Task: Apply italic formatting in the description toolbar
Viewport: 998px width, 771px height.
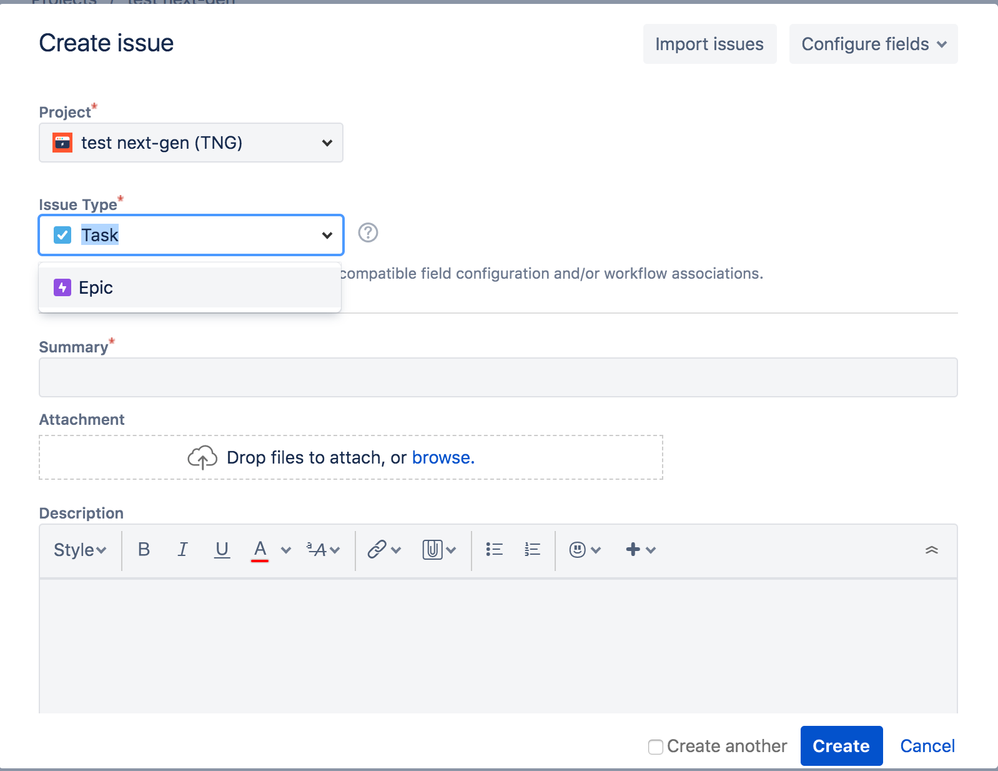Action: coord(182,549)
